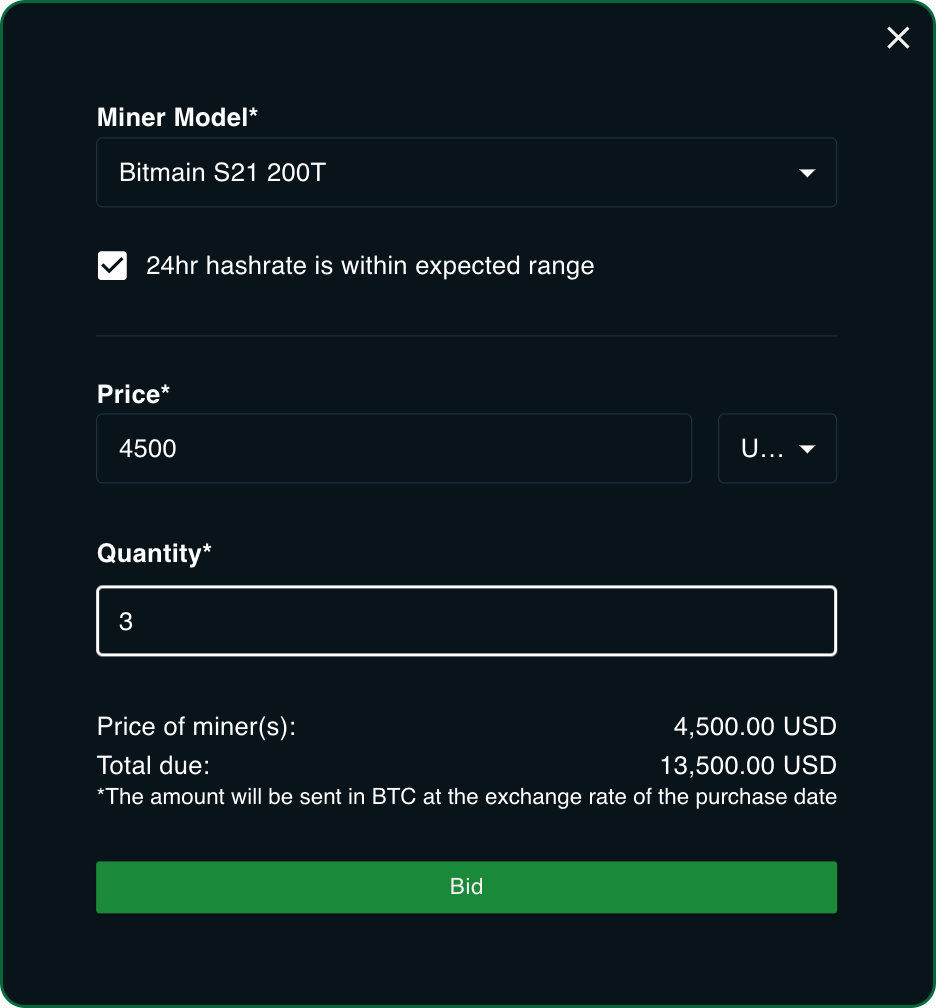Expand the currency dropdown beside the price field
This screenshot has width=936, height=1008.
coord(777,448)
